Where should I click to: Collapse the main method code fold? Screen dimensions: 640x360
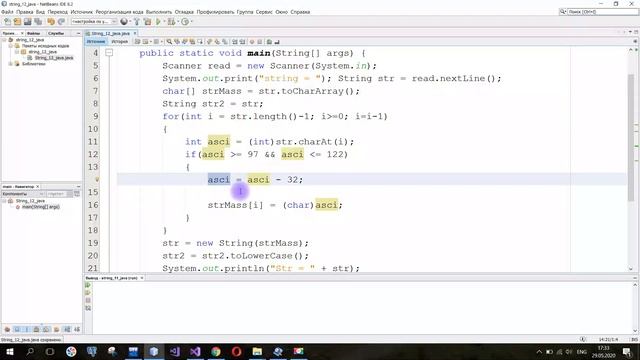(x=109, y=53)
